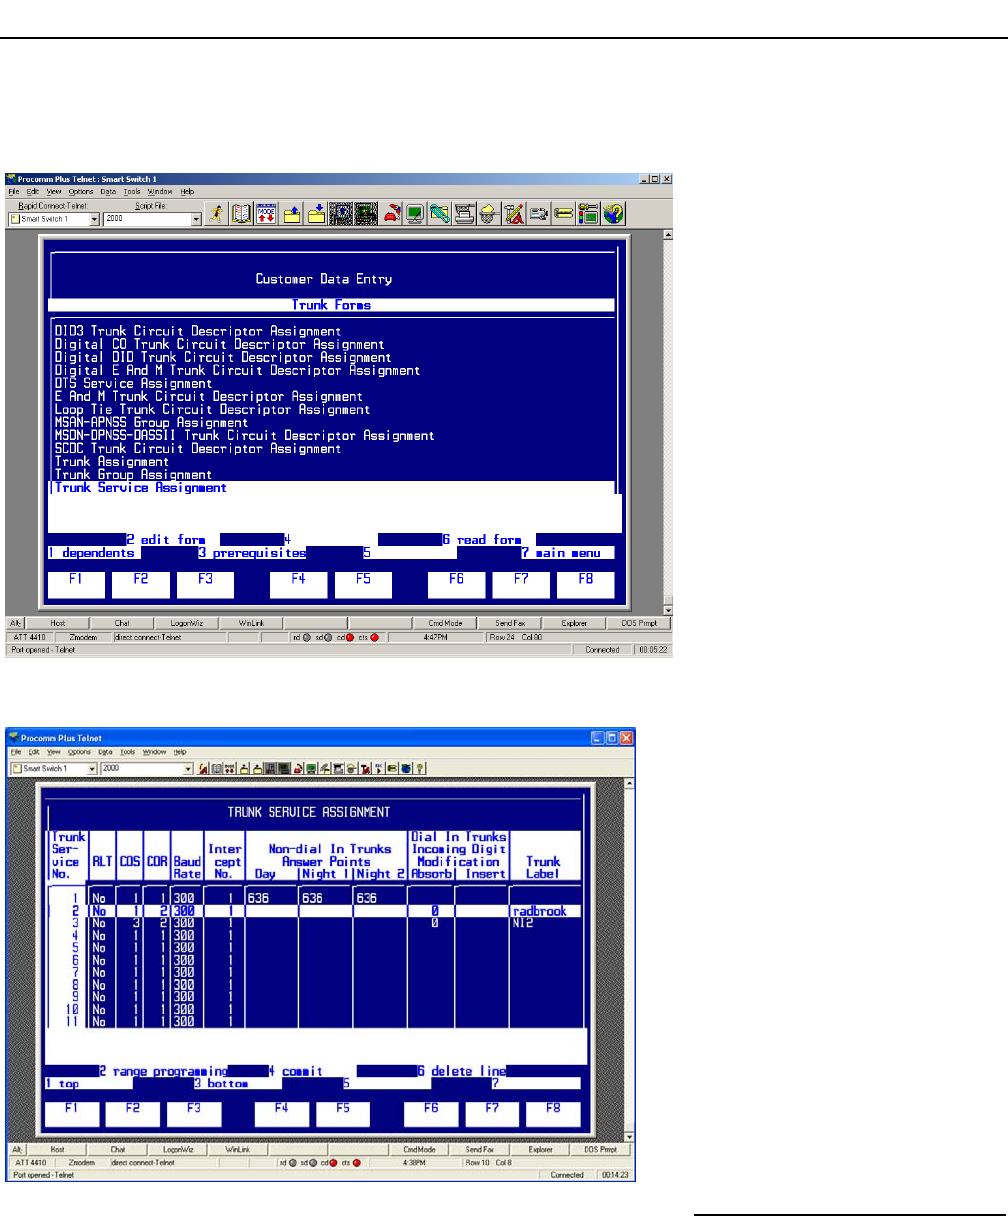Click the red telephone icon in Smart Switch 1 window
Viewport: 1008px width, 1216px height.
click(392, 216)
